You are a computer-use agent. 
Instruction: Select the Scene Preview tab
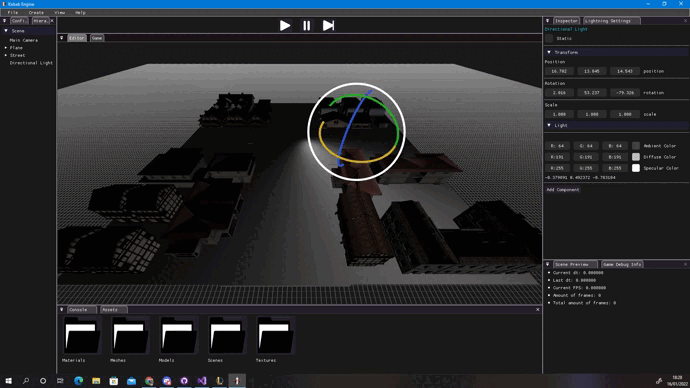click(575, 264)
